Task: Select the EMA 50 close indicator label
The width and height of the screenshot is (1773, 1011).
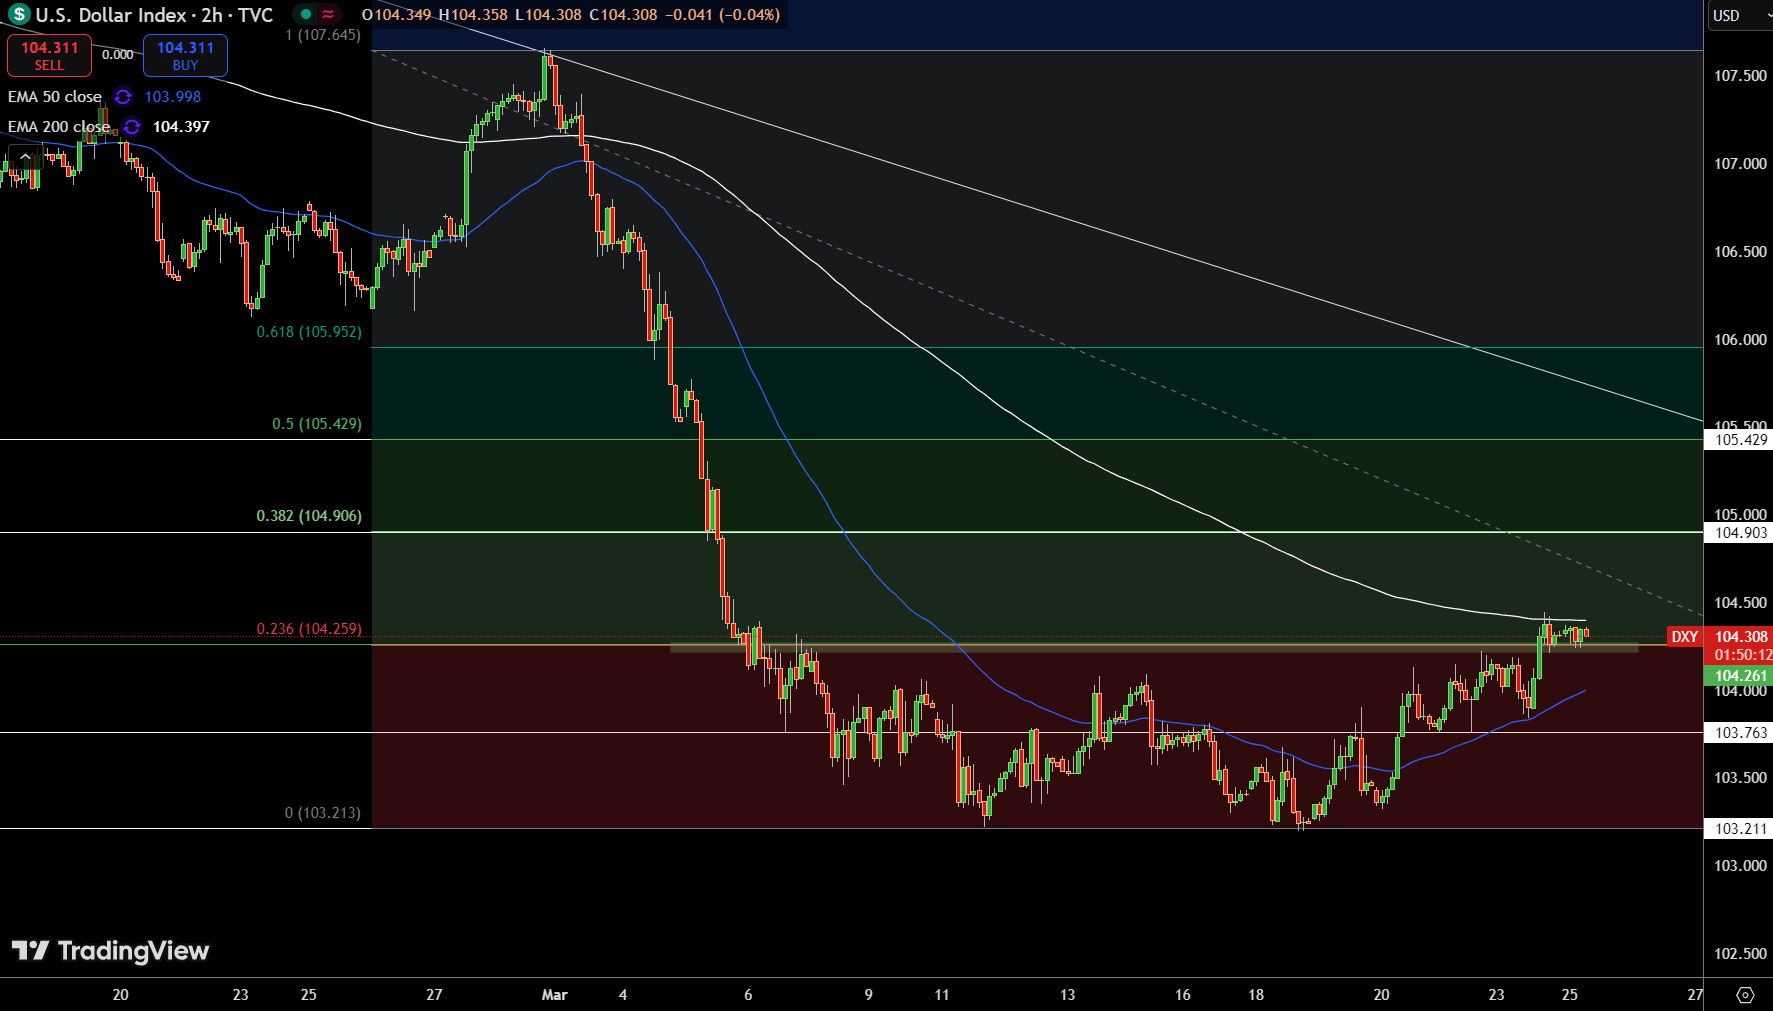Action: [55, 97]
